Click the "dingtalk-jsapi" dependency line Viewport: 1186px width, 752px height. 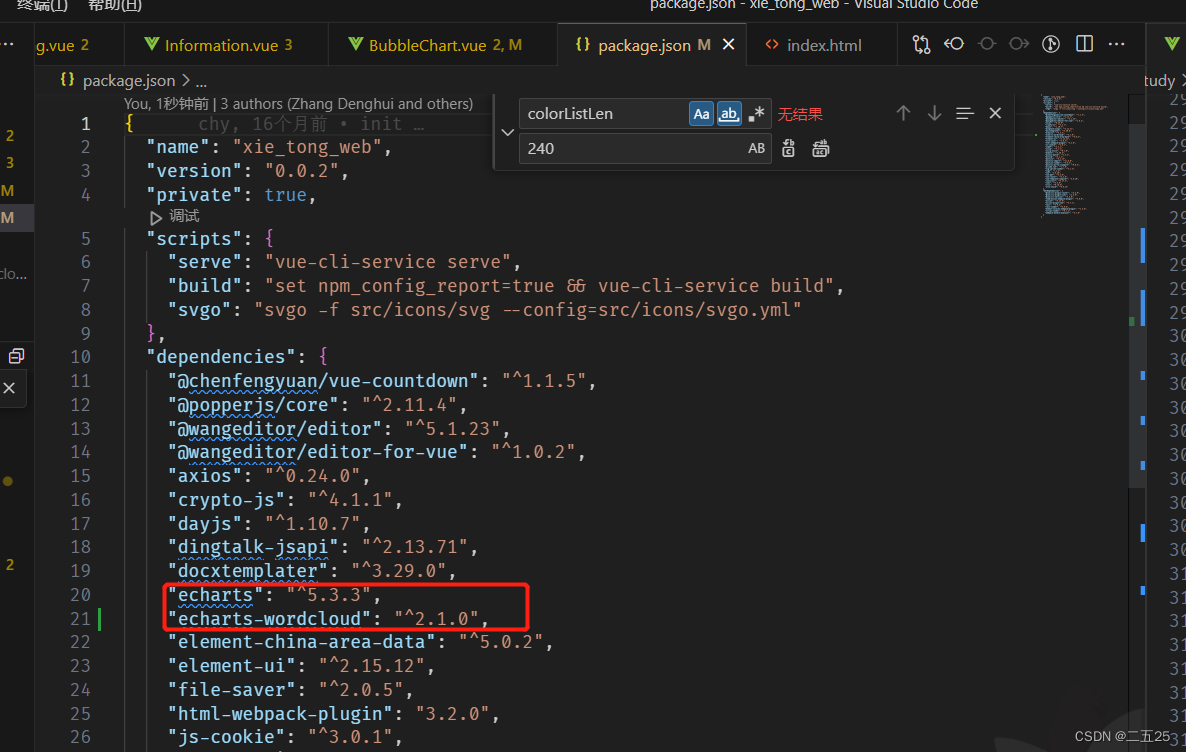tap(323, 548)
